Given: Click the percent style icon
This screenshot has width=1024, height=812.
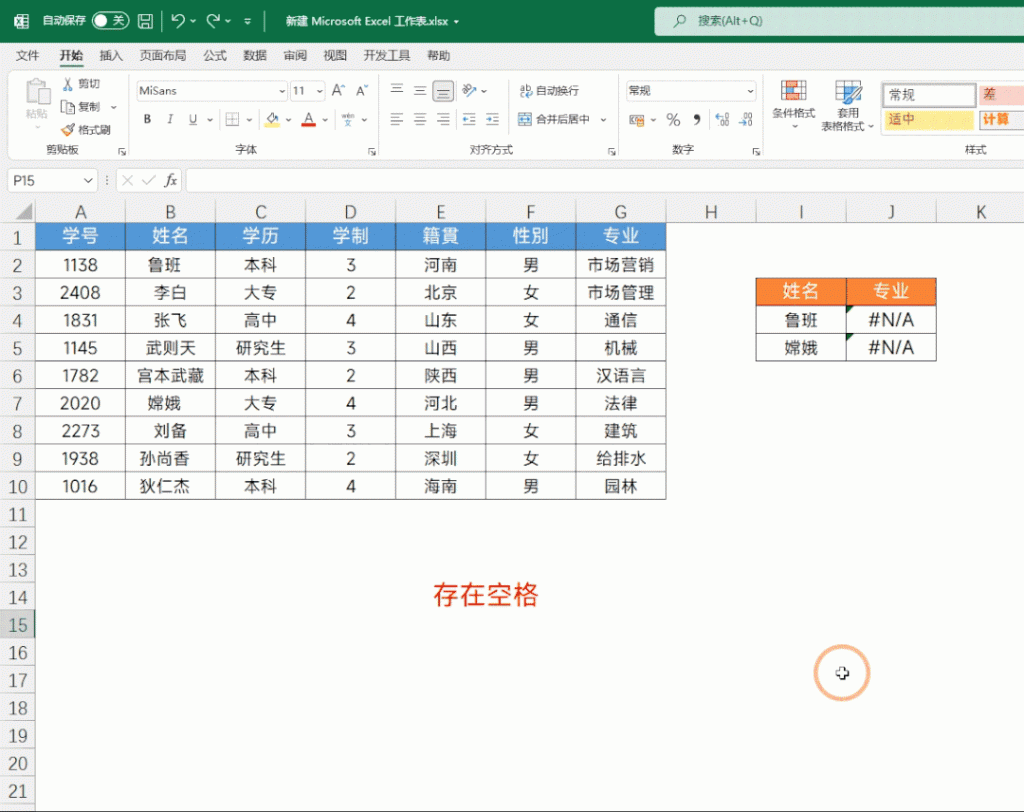Looking at the screenshot, I should tap(673, 120).
